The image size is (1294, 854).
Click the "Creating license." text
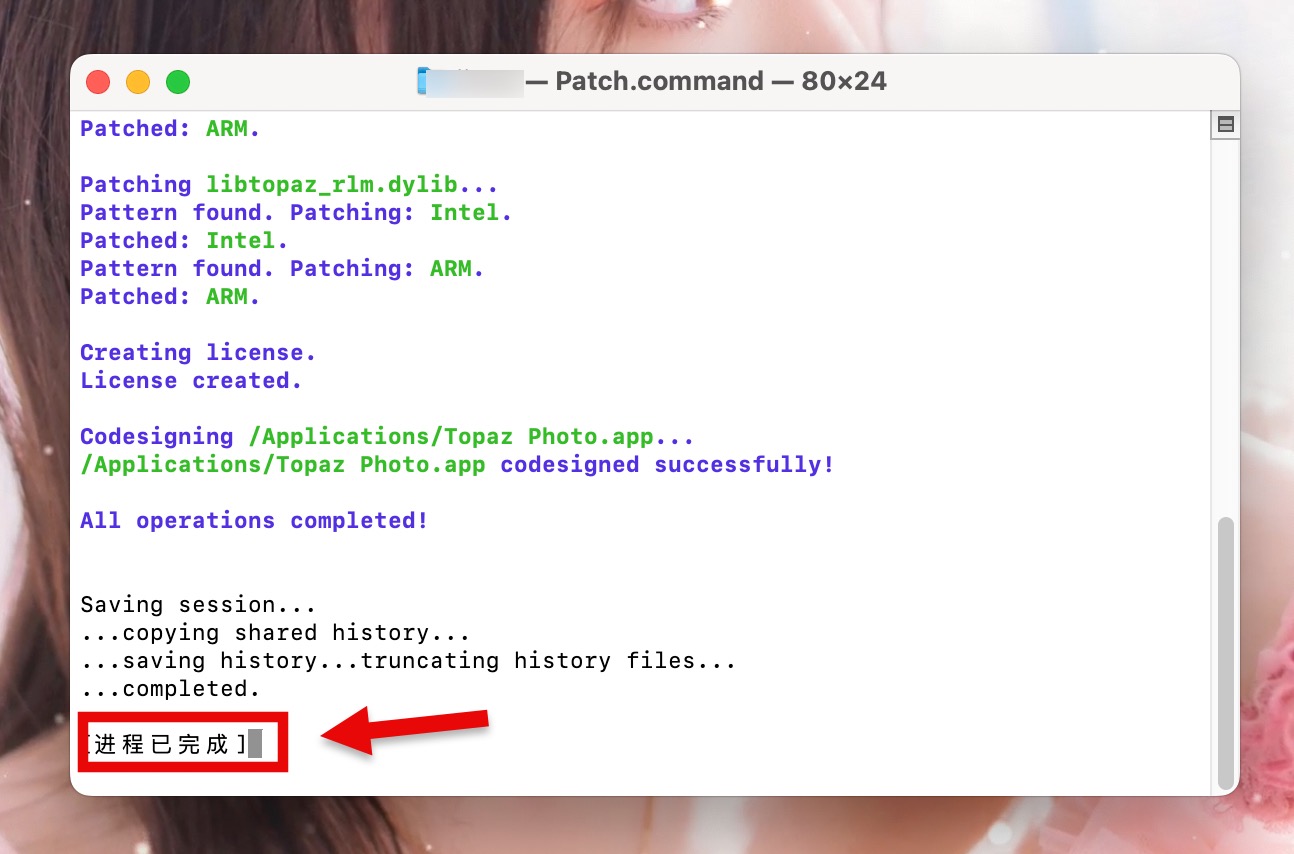point(197,353)
